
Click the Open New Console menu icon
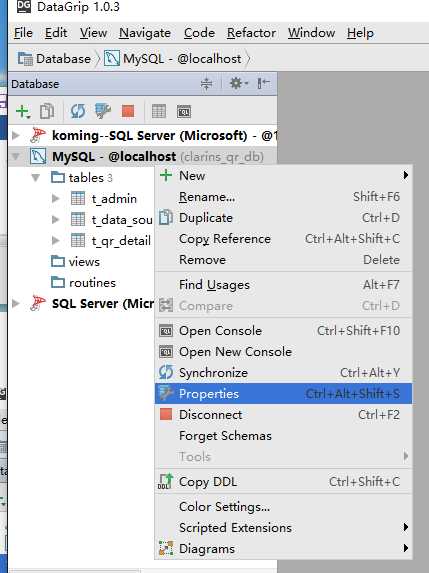click(166, 352)
